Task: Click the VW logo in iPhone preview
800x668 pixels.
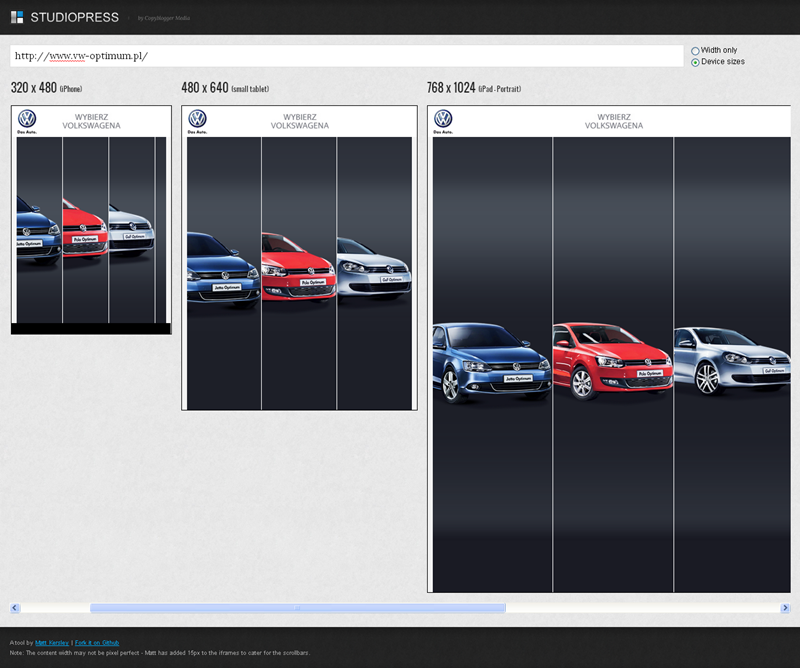Action: (27, 119)
